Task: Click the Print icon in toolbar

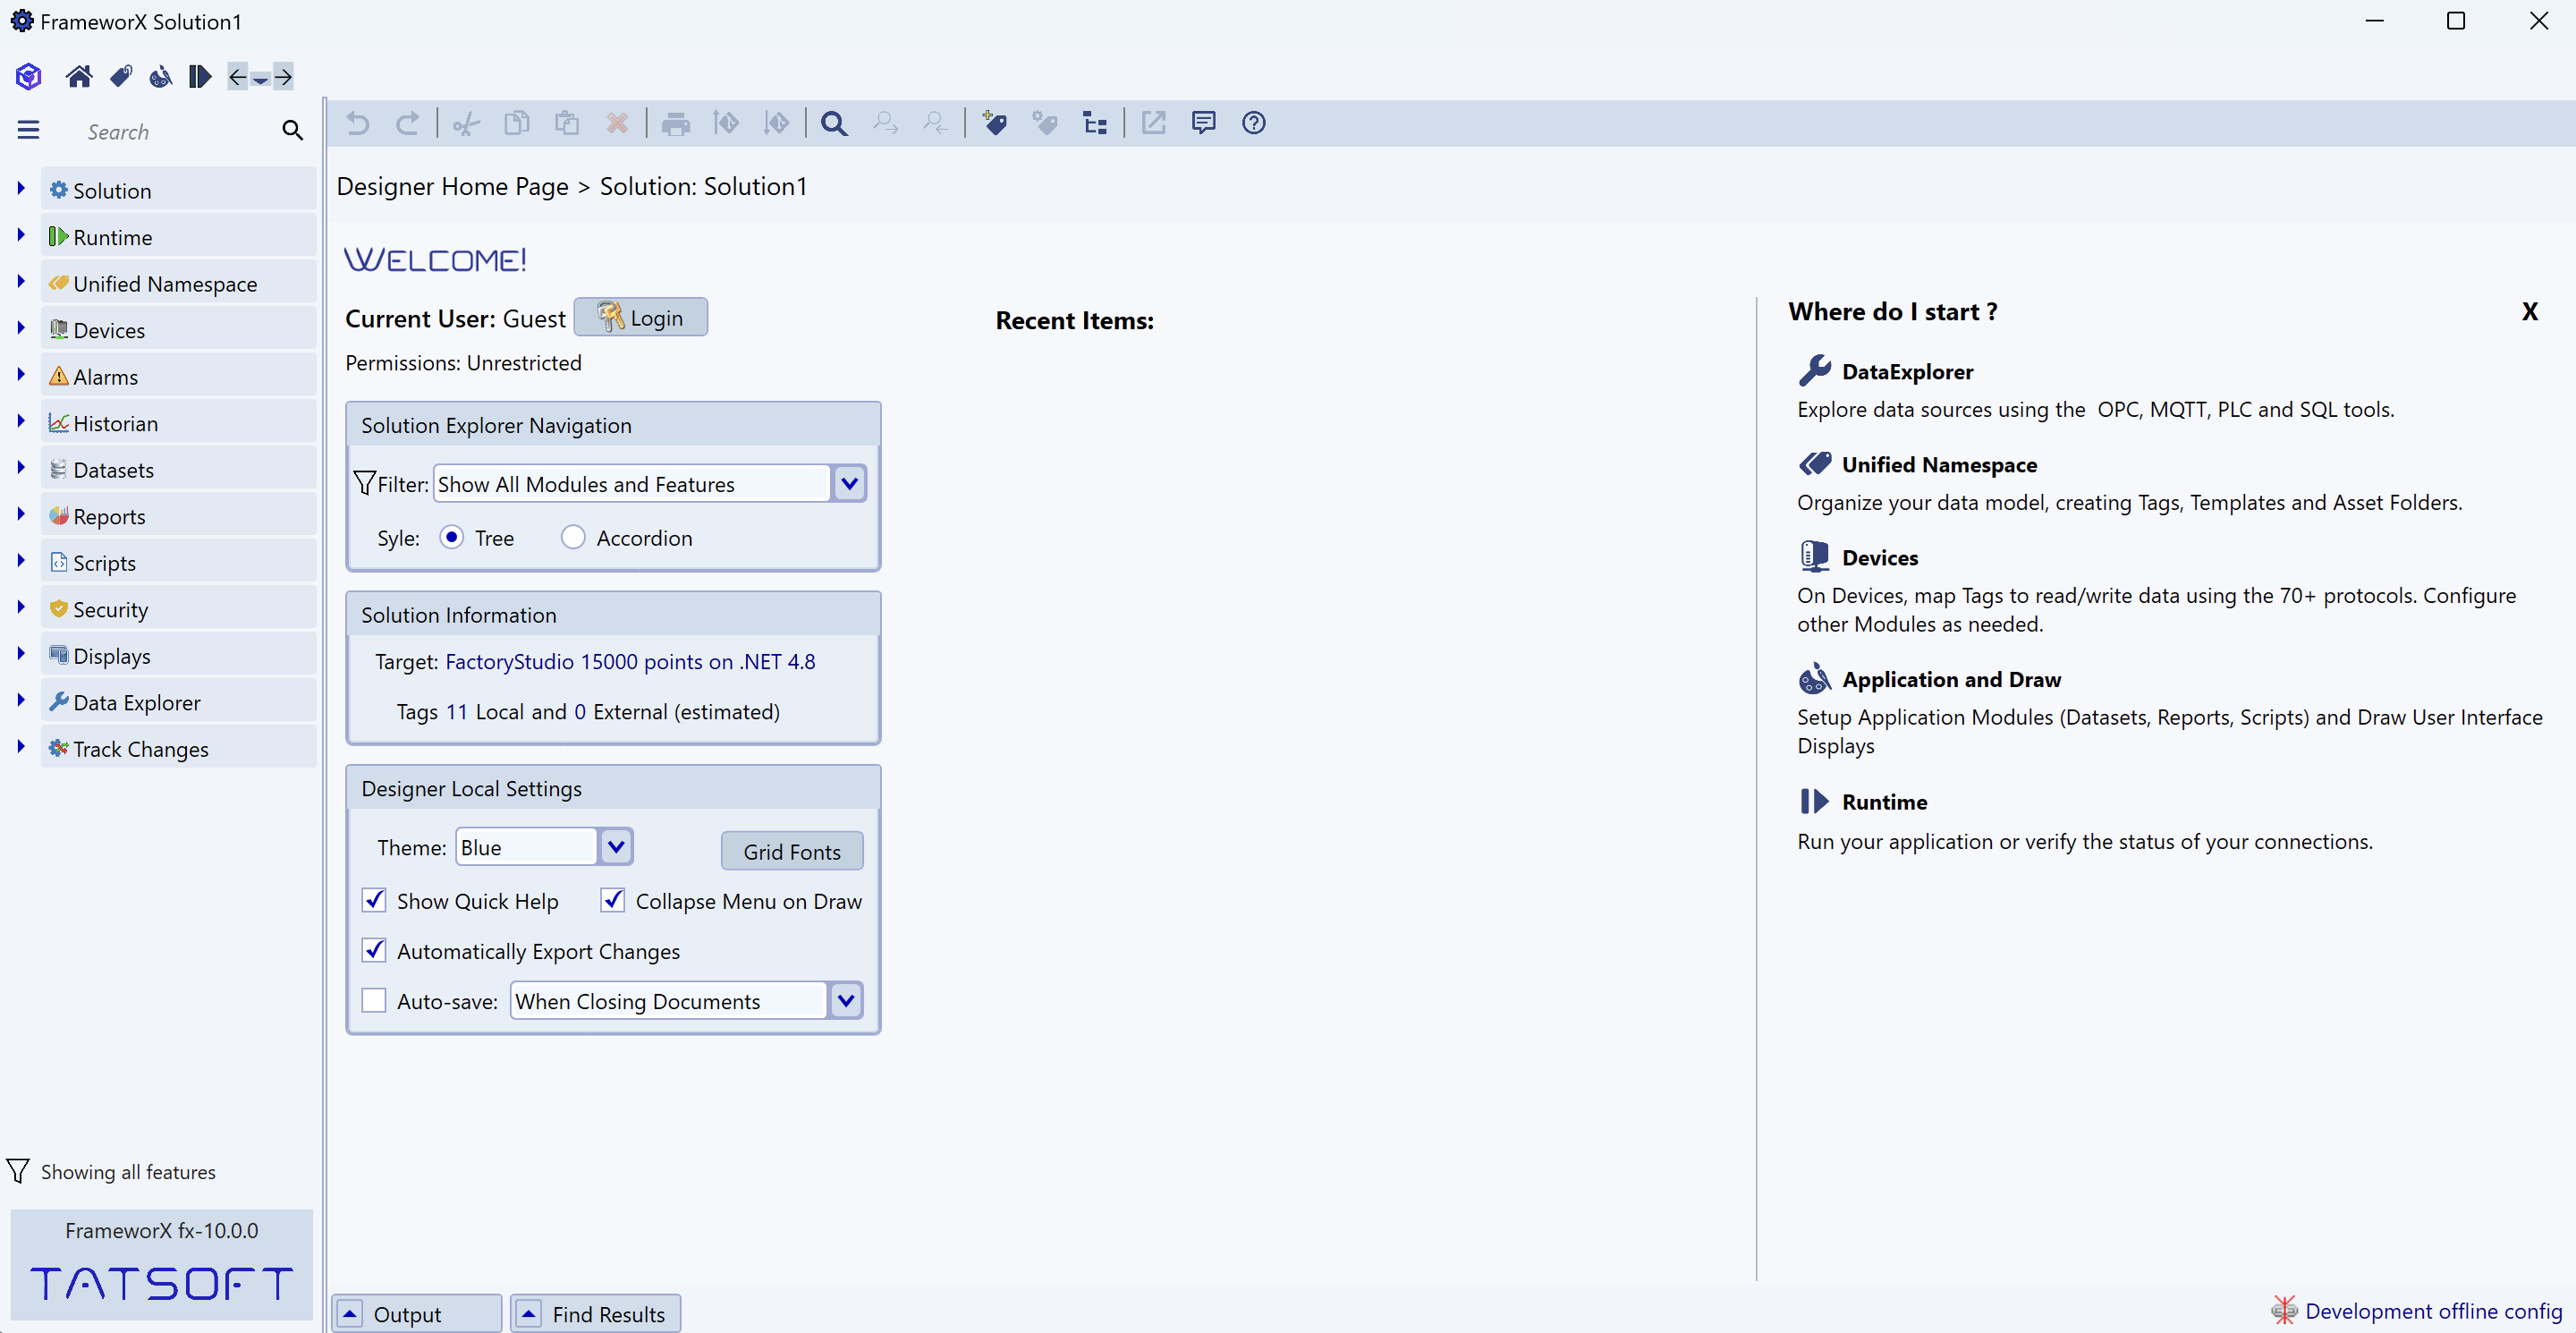Action: tap(675, 123)
